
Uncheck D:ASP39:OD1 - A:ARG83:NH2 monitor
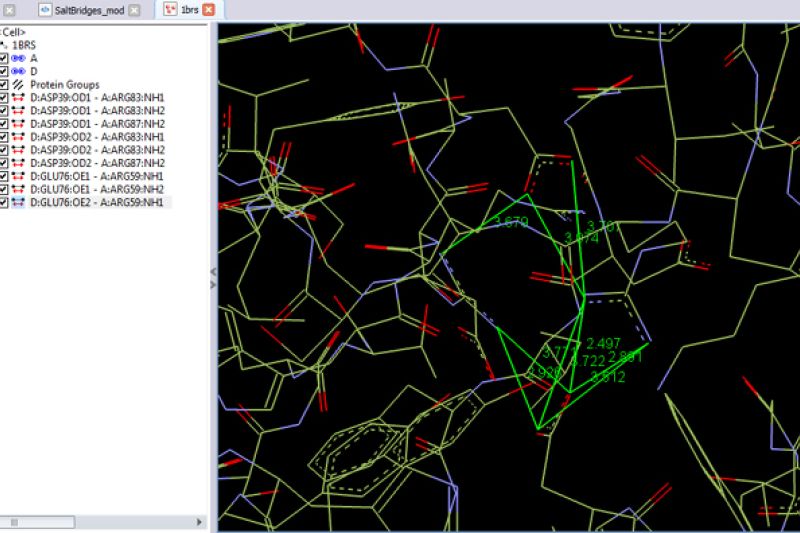4,111
